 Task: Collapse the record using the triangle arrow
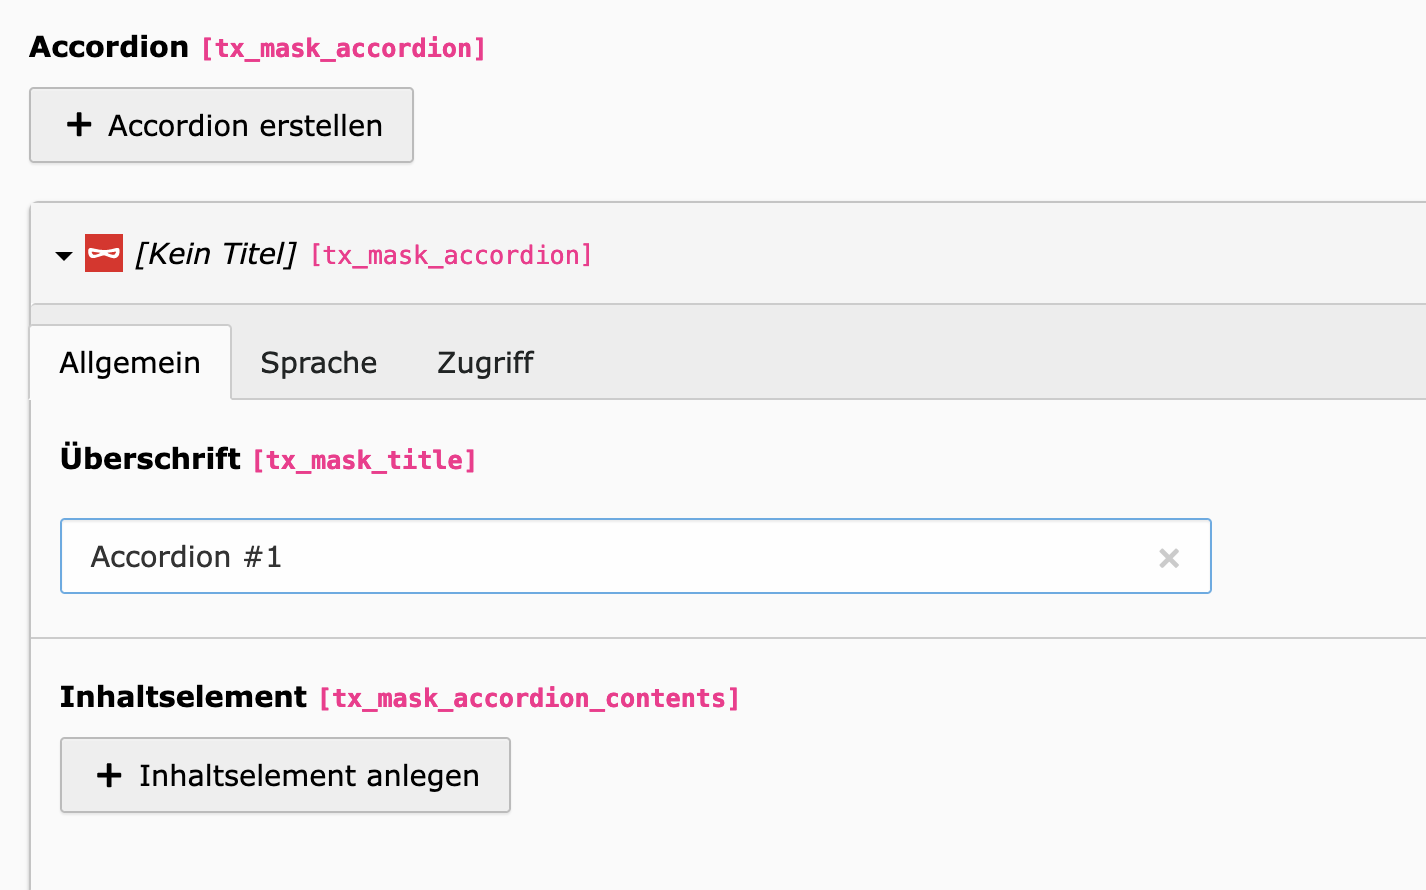click(64, 256)
